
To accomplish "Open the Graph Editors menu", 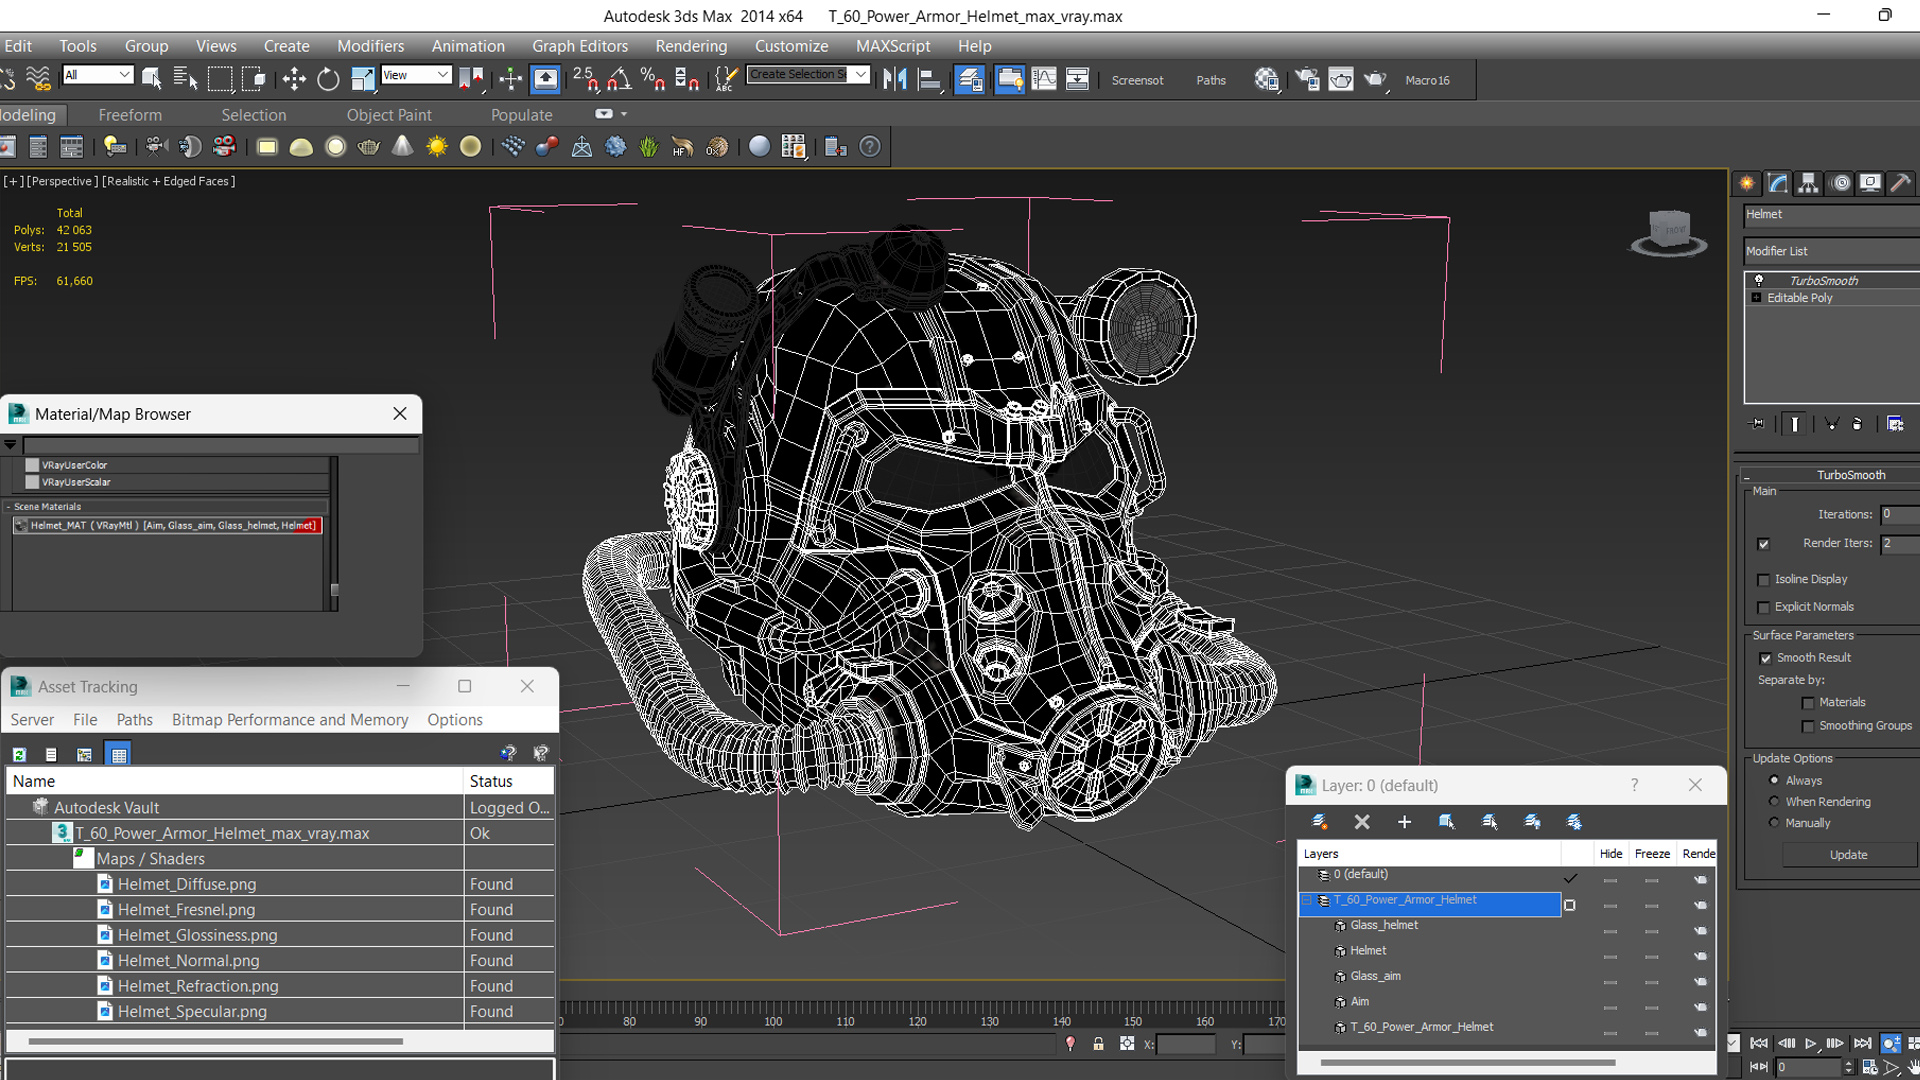I will [x=580, y=46].
